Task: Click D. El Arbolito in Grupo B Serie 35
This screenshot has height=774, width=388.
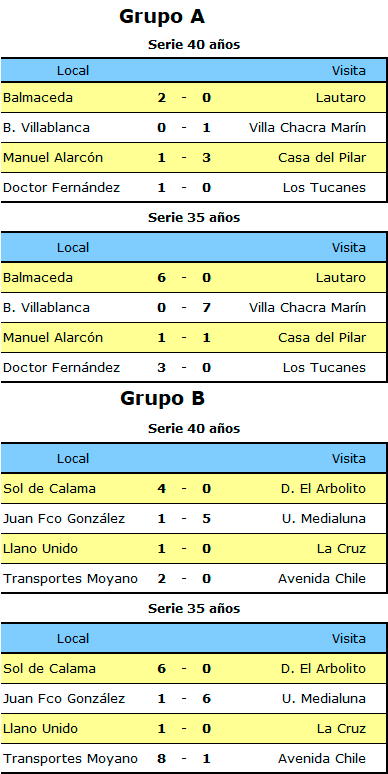Action: pos(323,669)
